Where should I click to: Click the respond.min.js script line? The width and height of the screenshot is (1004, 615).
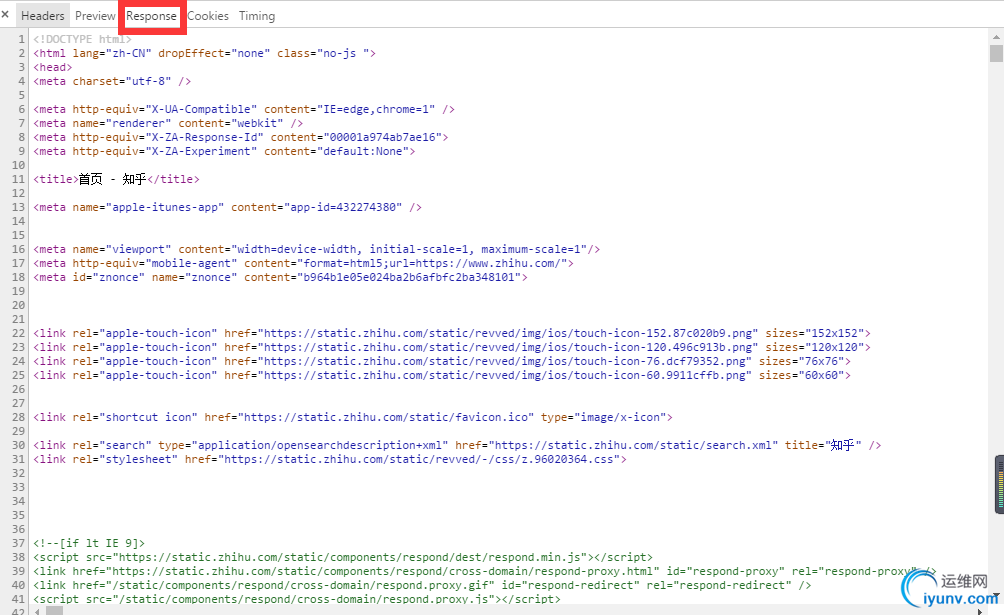tap(343, 557)
